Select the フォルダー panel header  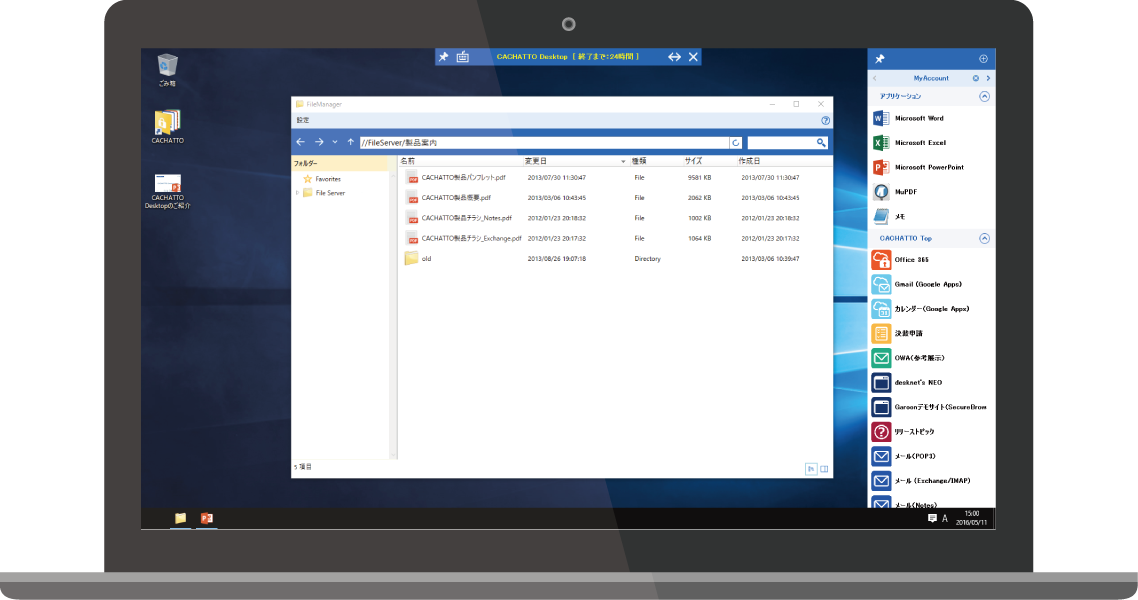tap(340, 163)
